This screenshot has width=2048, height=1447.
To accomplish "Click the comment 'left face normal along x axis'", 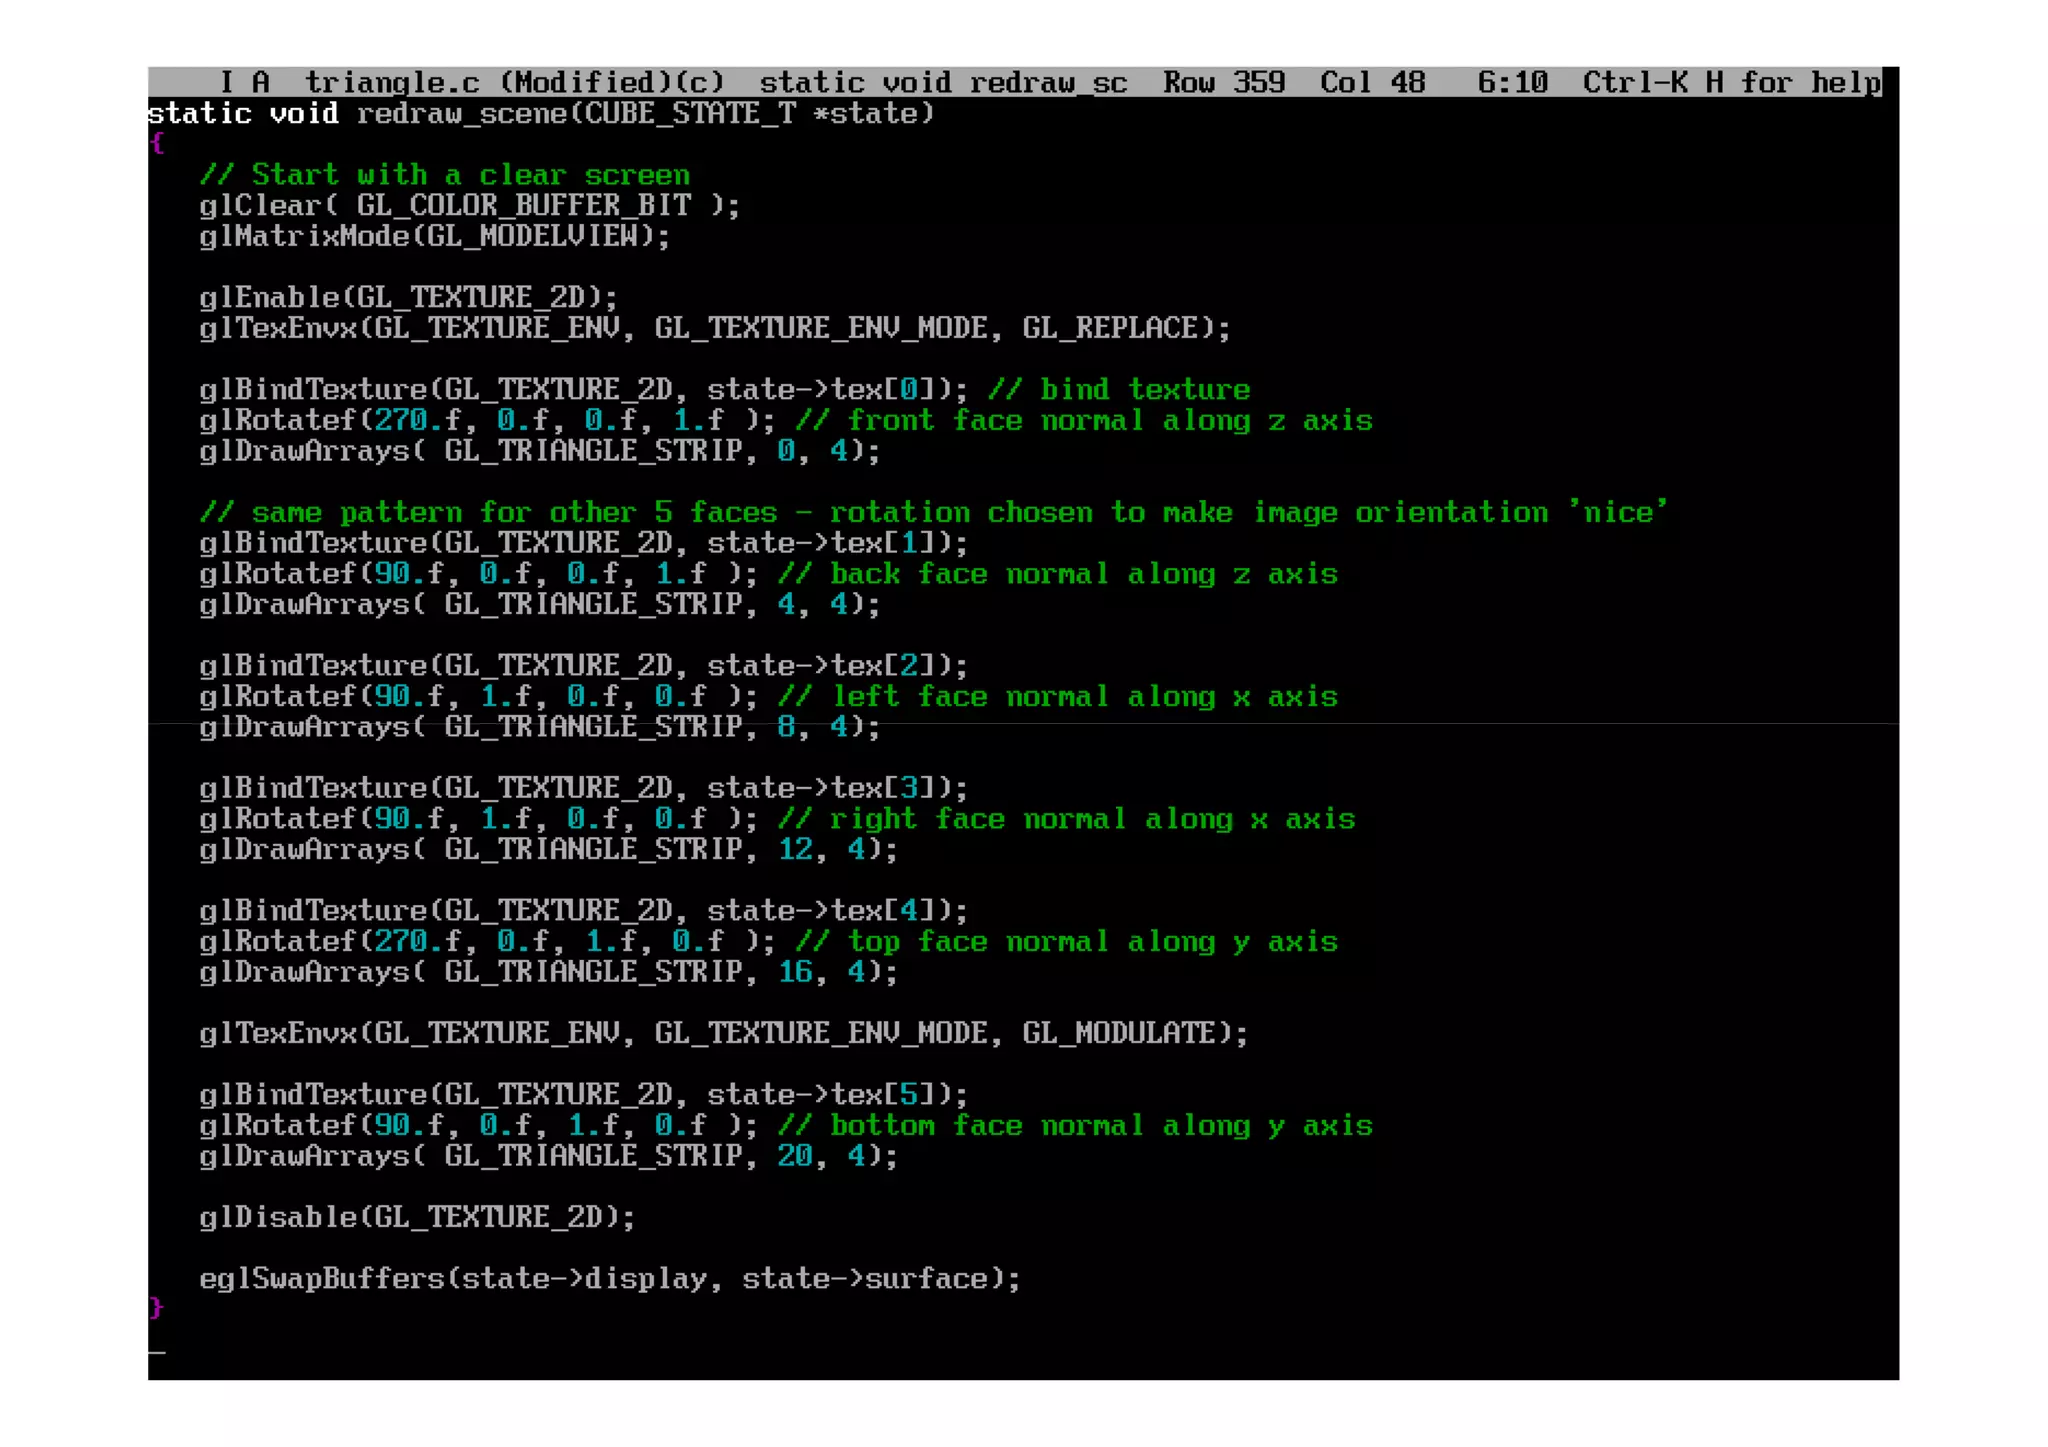I will tap(1058, 696).
